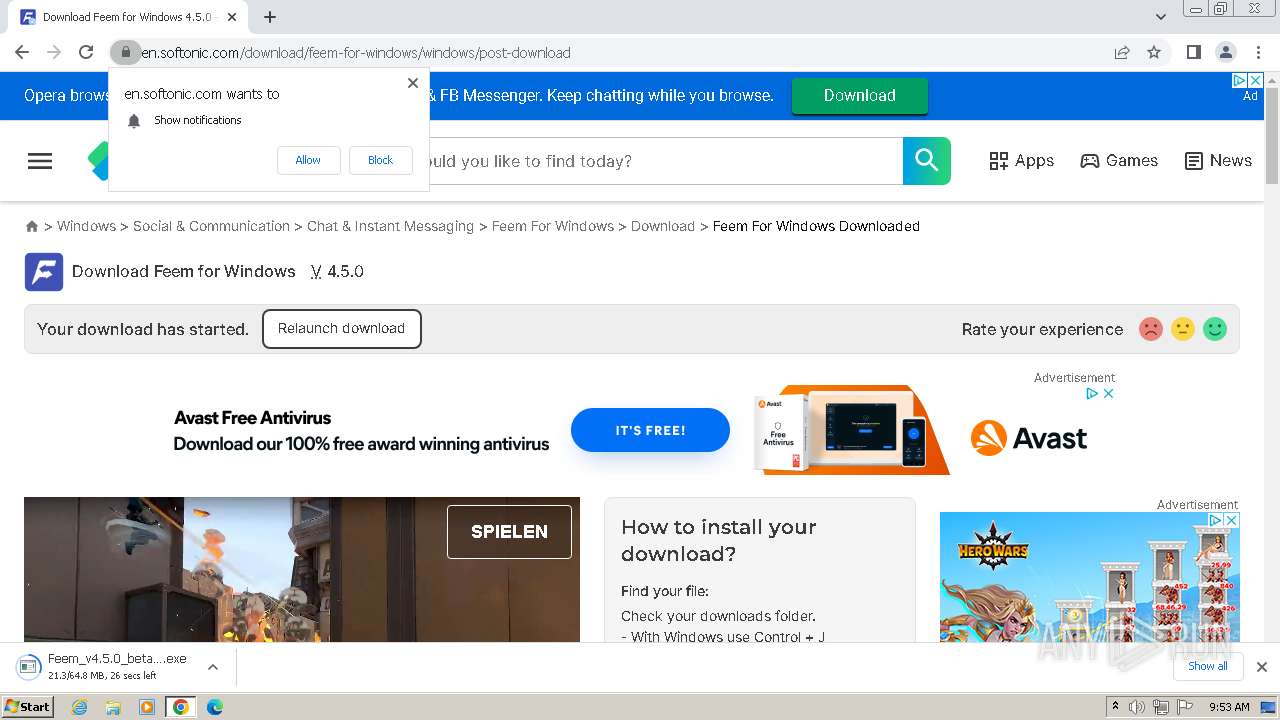Open File Explorer from the taskbar
The width and height of the screenshot is (1280, 720).
(x=113, y=707)
